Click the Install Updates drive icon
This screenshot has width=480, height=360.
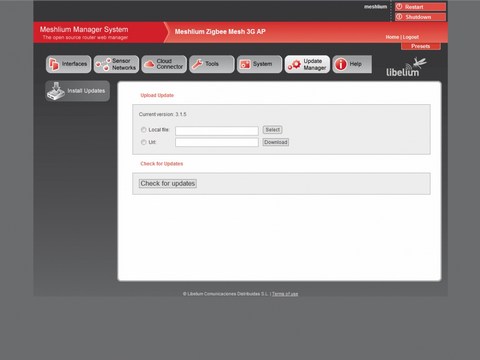click(x=56, y=91)
